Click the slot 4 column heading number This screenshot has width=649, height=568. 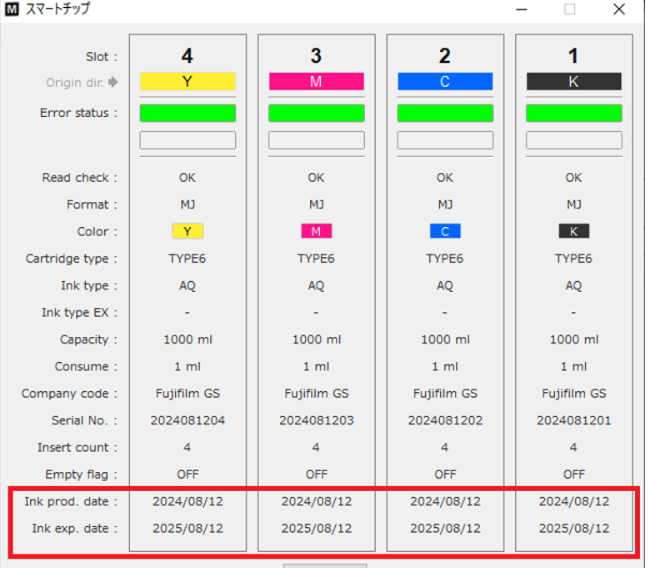(187, 55)
